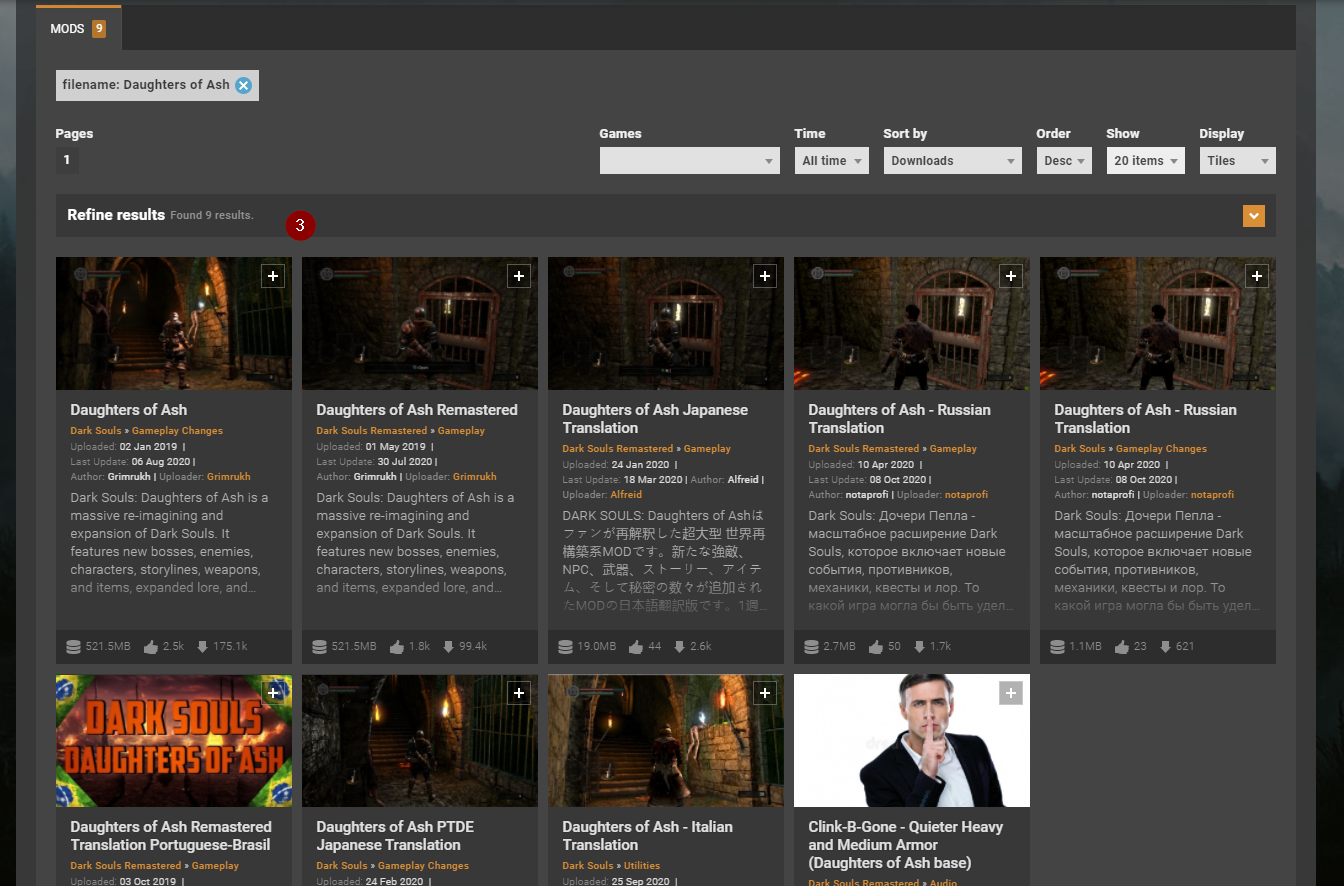Open Display dropdown set to Tiles
Screen dimensions: 1344x886
click(x=1238, y=161)
